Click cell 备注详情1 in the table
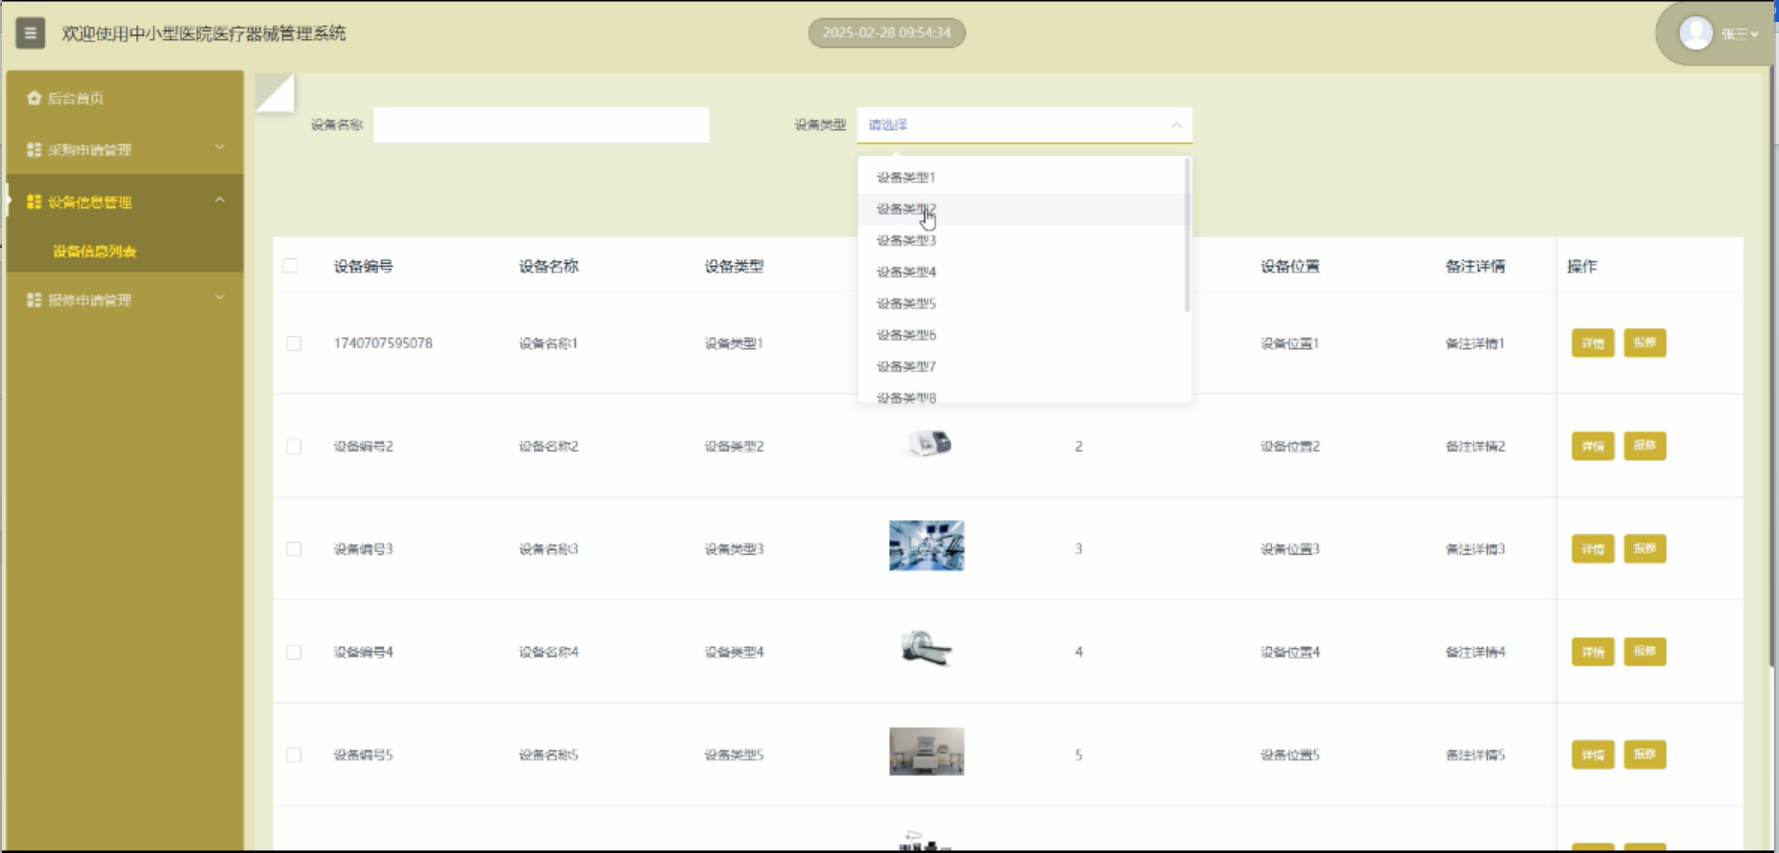The height and width of the screenshot is (853, 1779). click(x=1475, y=344)
